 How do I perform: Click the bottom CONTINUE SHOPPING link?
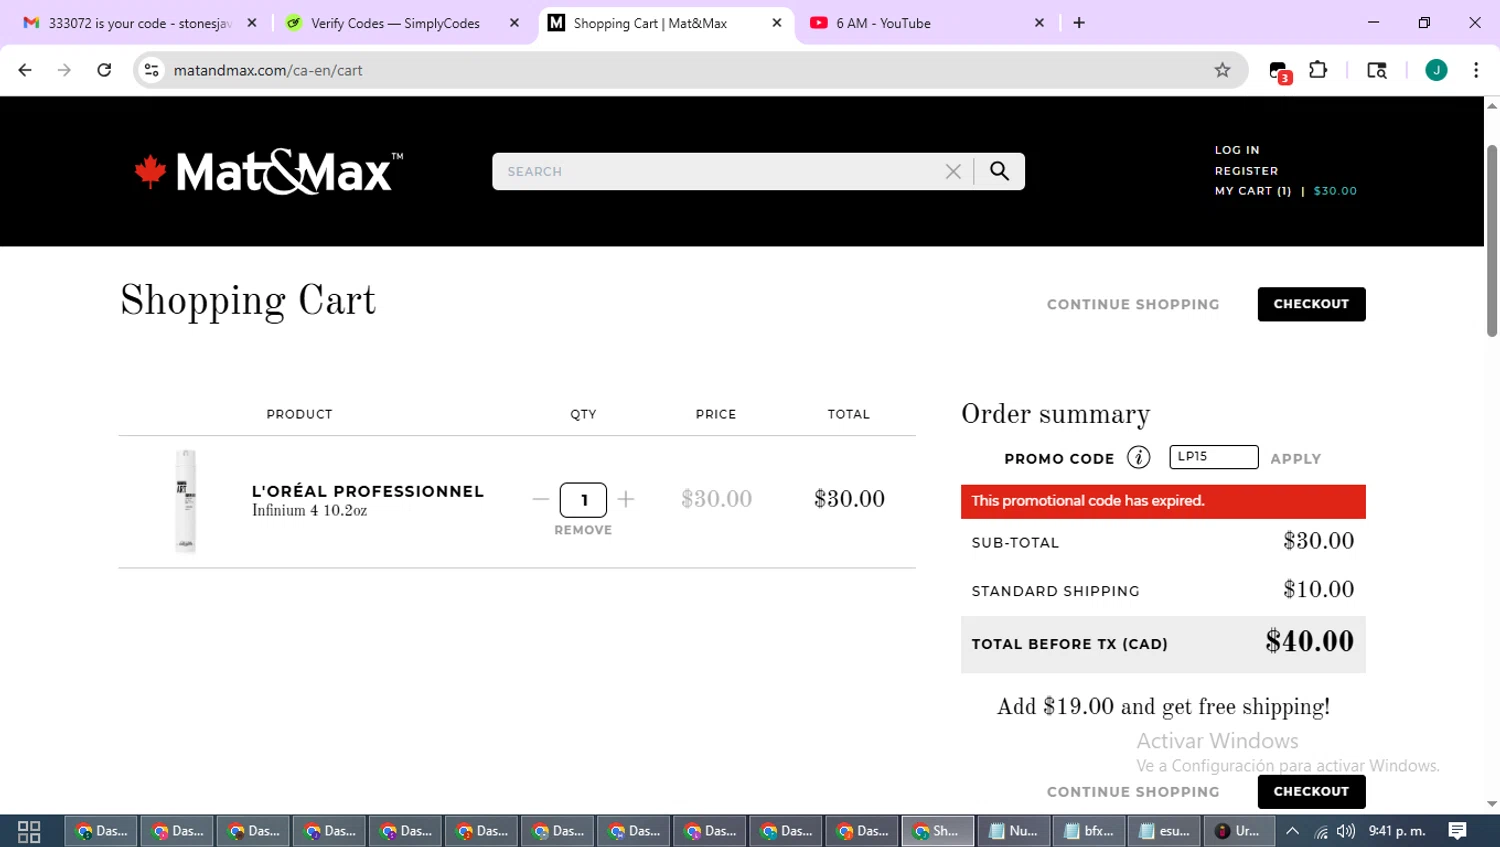pyautogui.click(x=1133, y=792)
